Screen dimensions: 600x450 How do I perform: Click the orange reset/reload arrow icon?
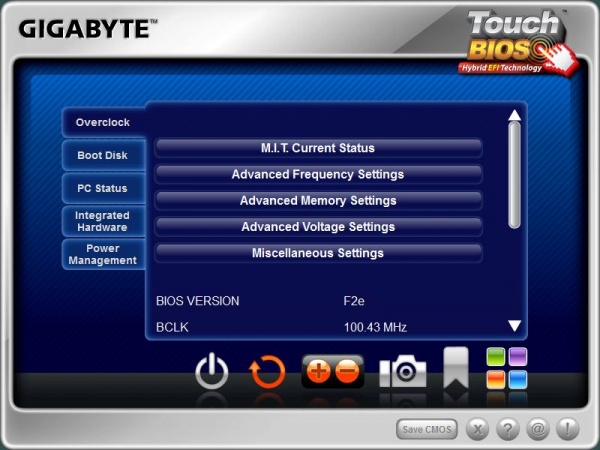(x=267, y=372)
